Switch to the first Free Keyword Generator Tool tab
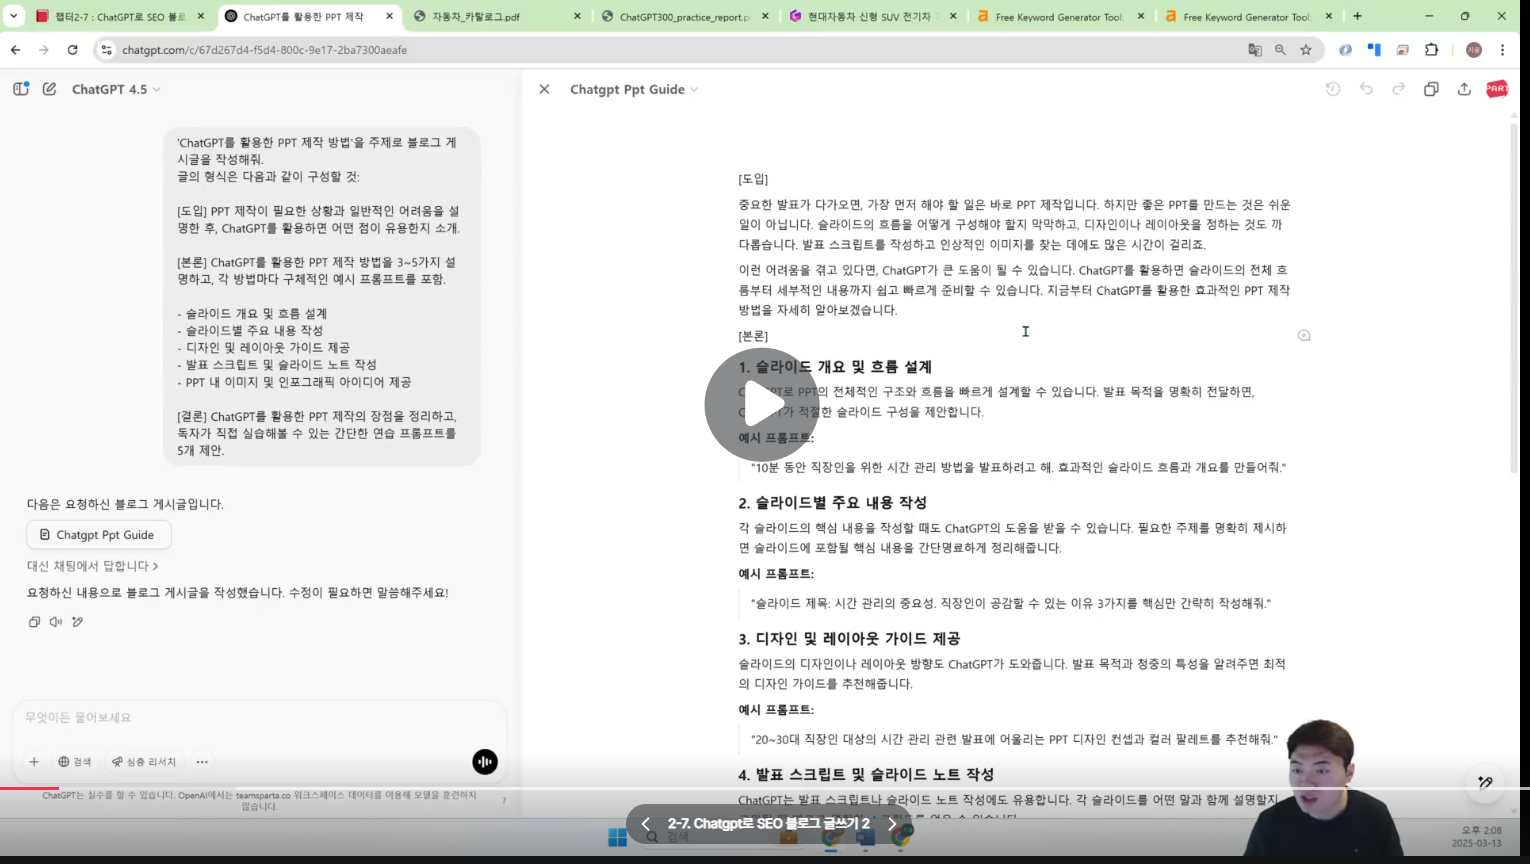 tap(1060, 16)
